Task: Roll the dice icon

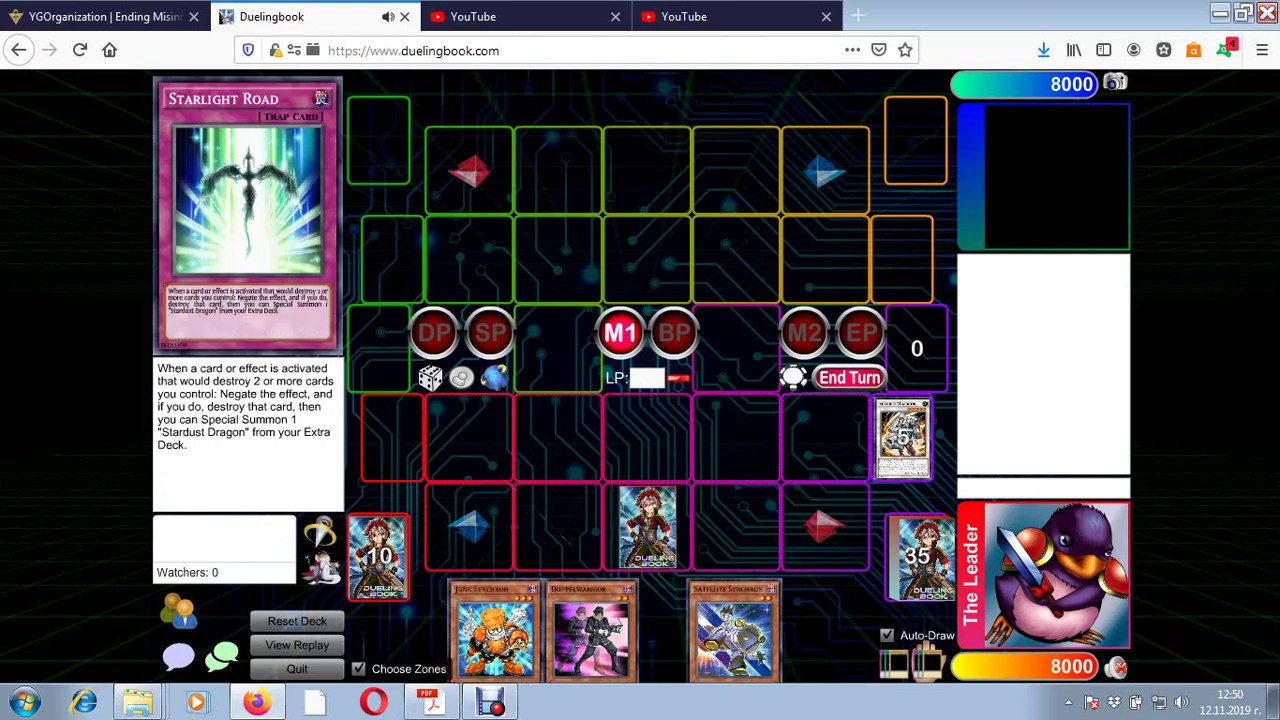Action: point(430,377)
